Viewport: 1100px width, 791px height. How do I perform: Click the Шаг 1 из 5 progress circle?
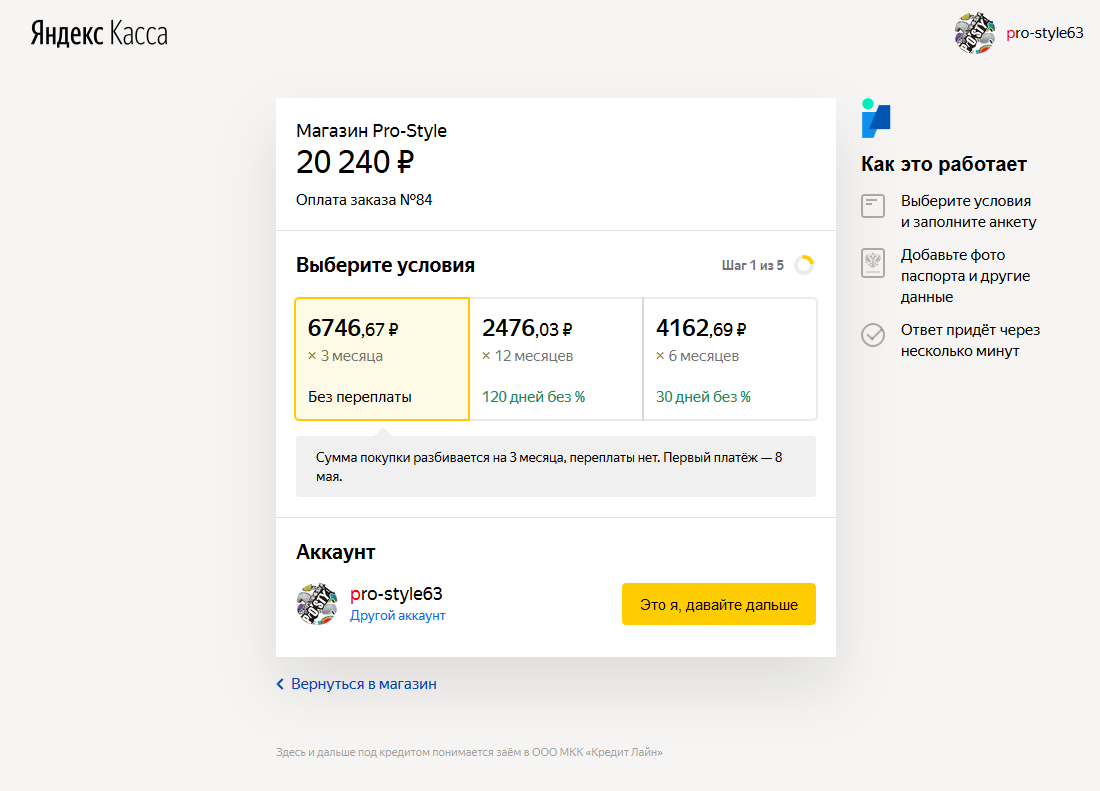tap(804, 265)
